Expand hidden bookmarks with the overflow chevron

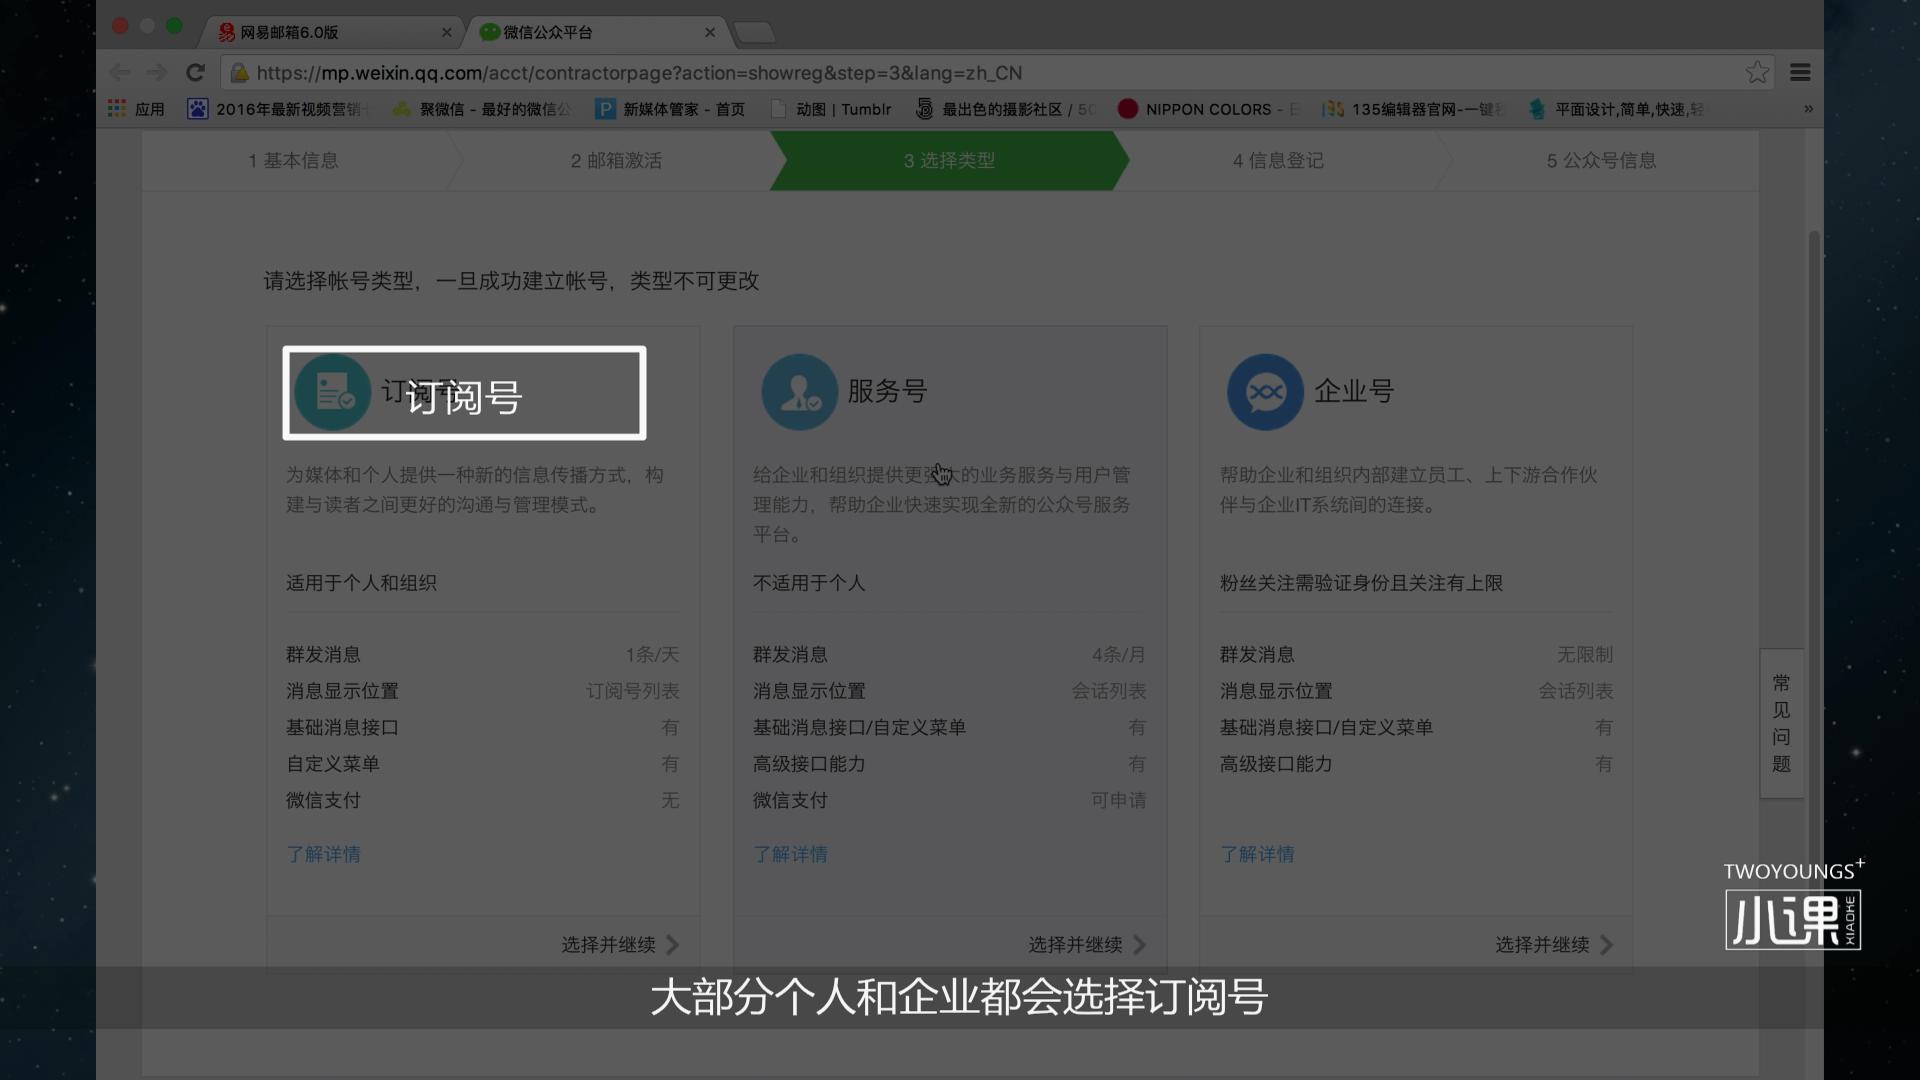pyautogui.click(x=1808, y=109)
